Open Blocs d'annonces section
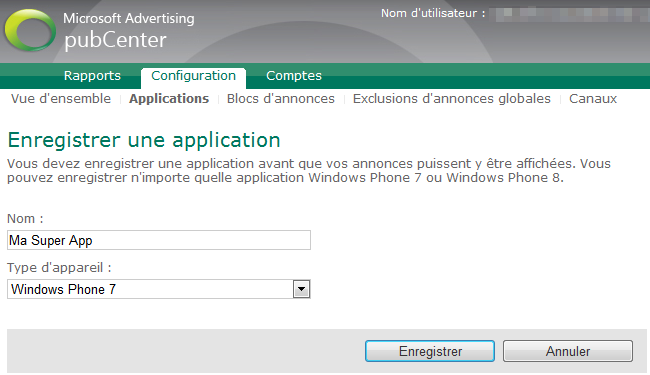650x375 pixels. coord(281,99)
